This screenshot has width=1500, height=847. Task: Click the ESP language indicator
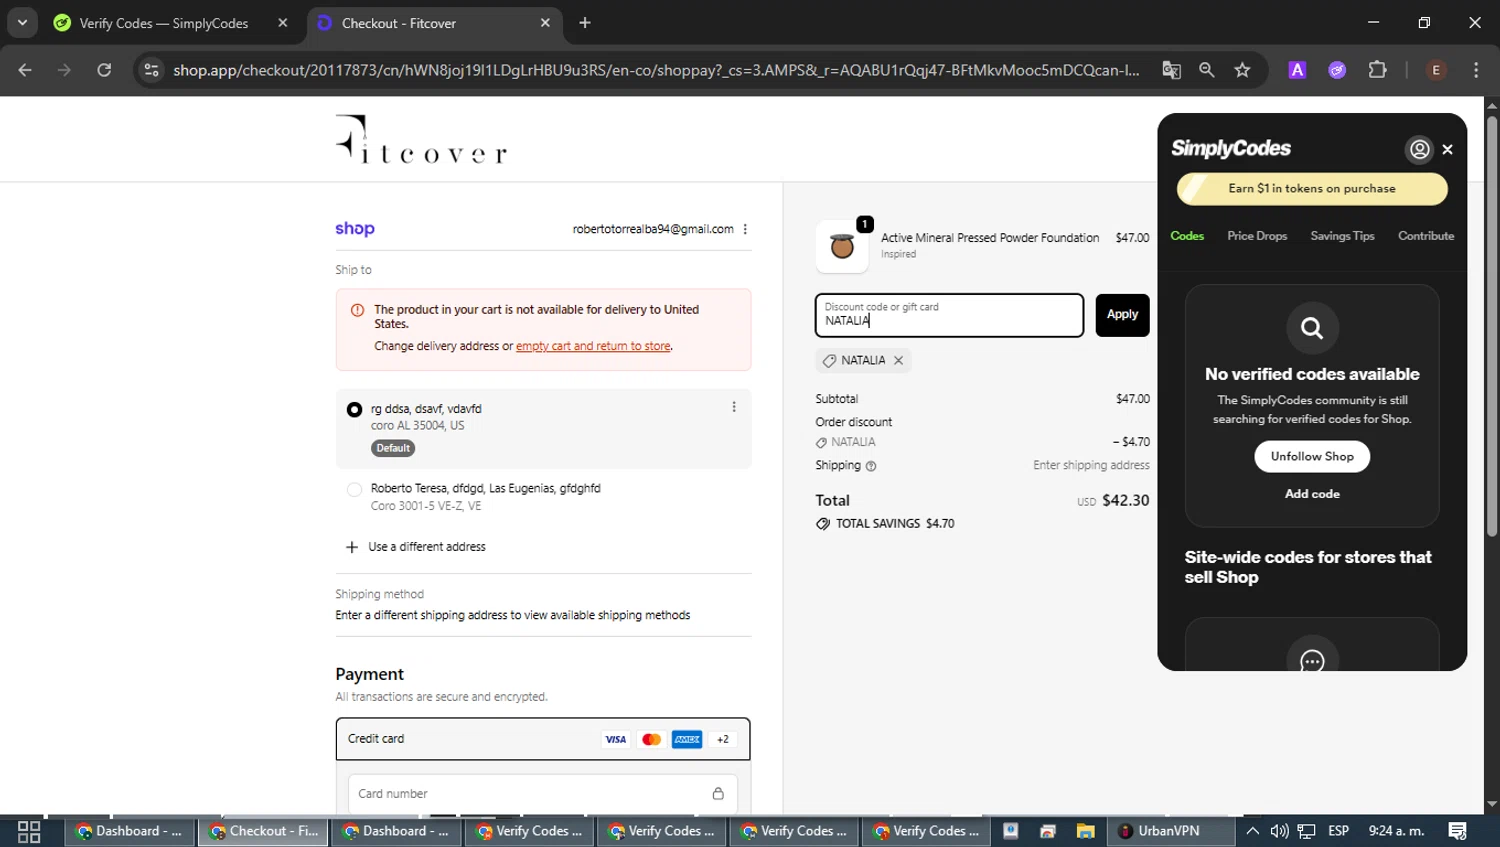point(1338,832)
